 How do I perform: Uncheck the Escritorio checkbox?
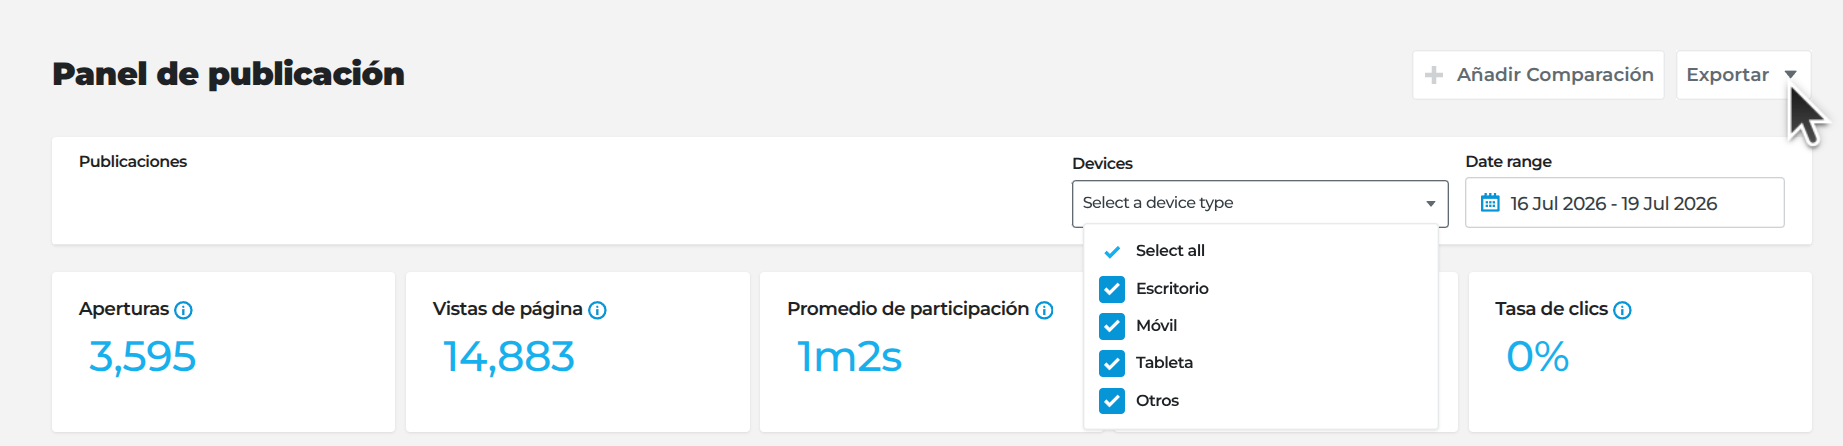pos(1112,289)
